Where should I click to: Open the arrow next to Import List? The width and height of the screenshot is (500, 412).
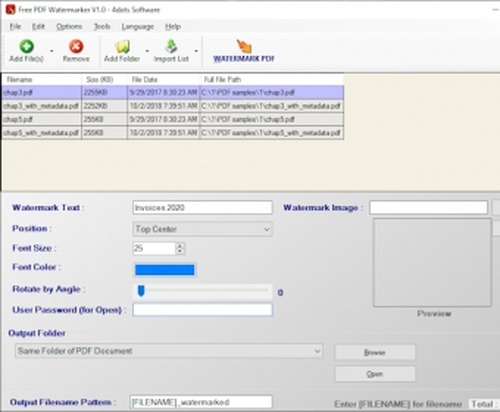[x=196, y=51]
